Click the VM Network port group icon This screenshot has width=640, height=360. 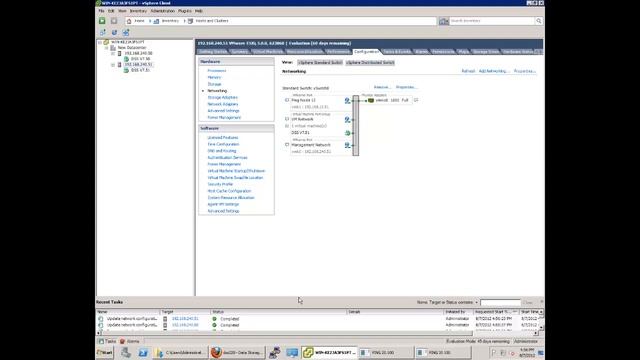347,120
